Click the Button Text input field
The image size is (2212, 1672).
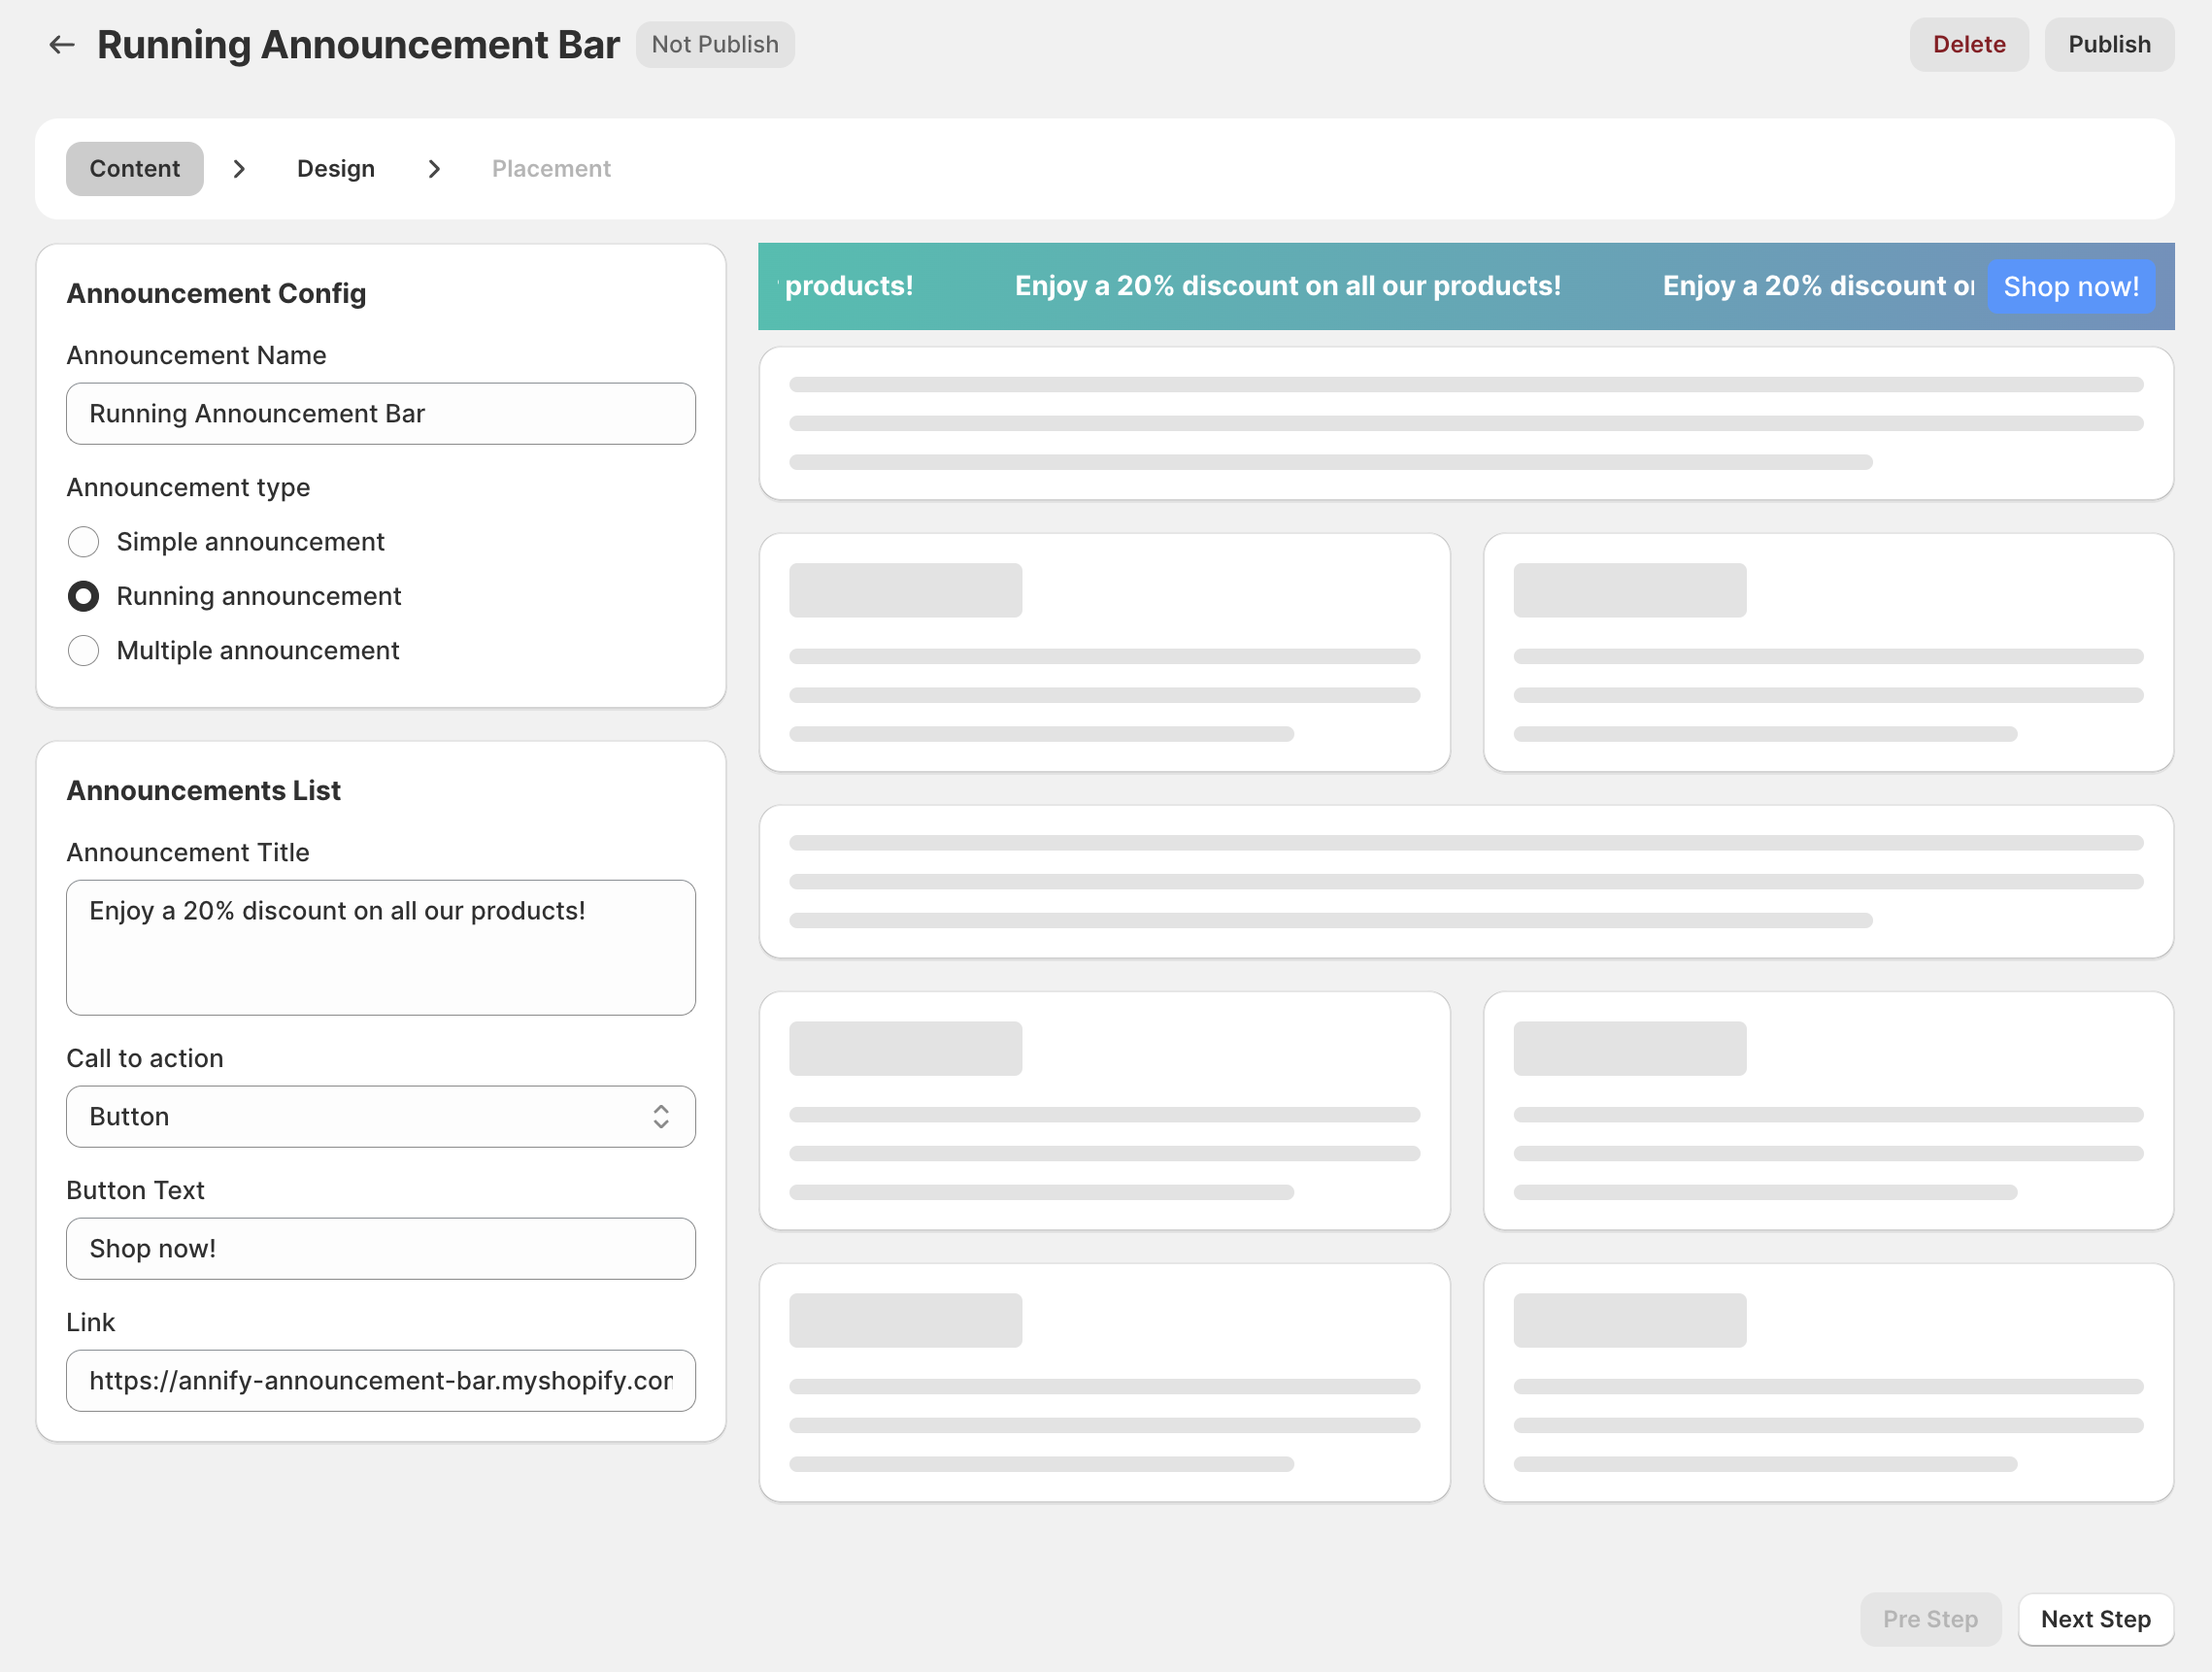click(x=380, y=1248)
